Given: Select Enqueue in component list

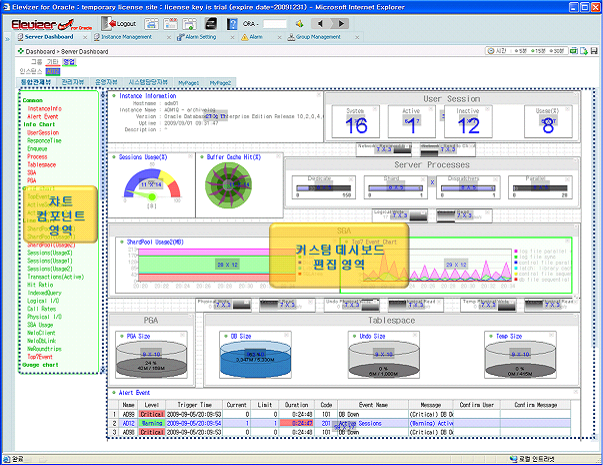Looking at the screenshot, I should 37,148.
